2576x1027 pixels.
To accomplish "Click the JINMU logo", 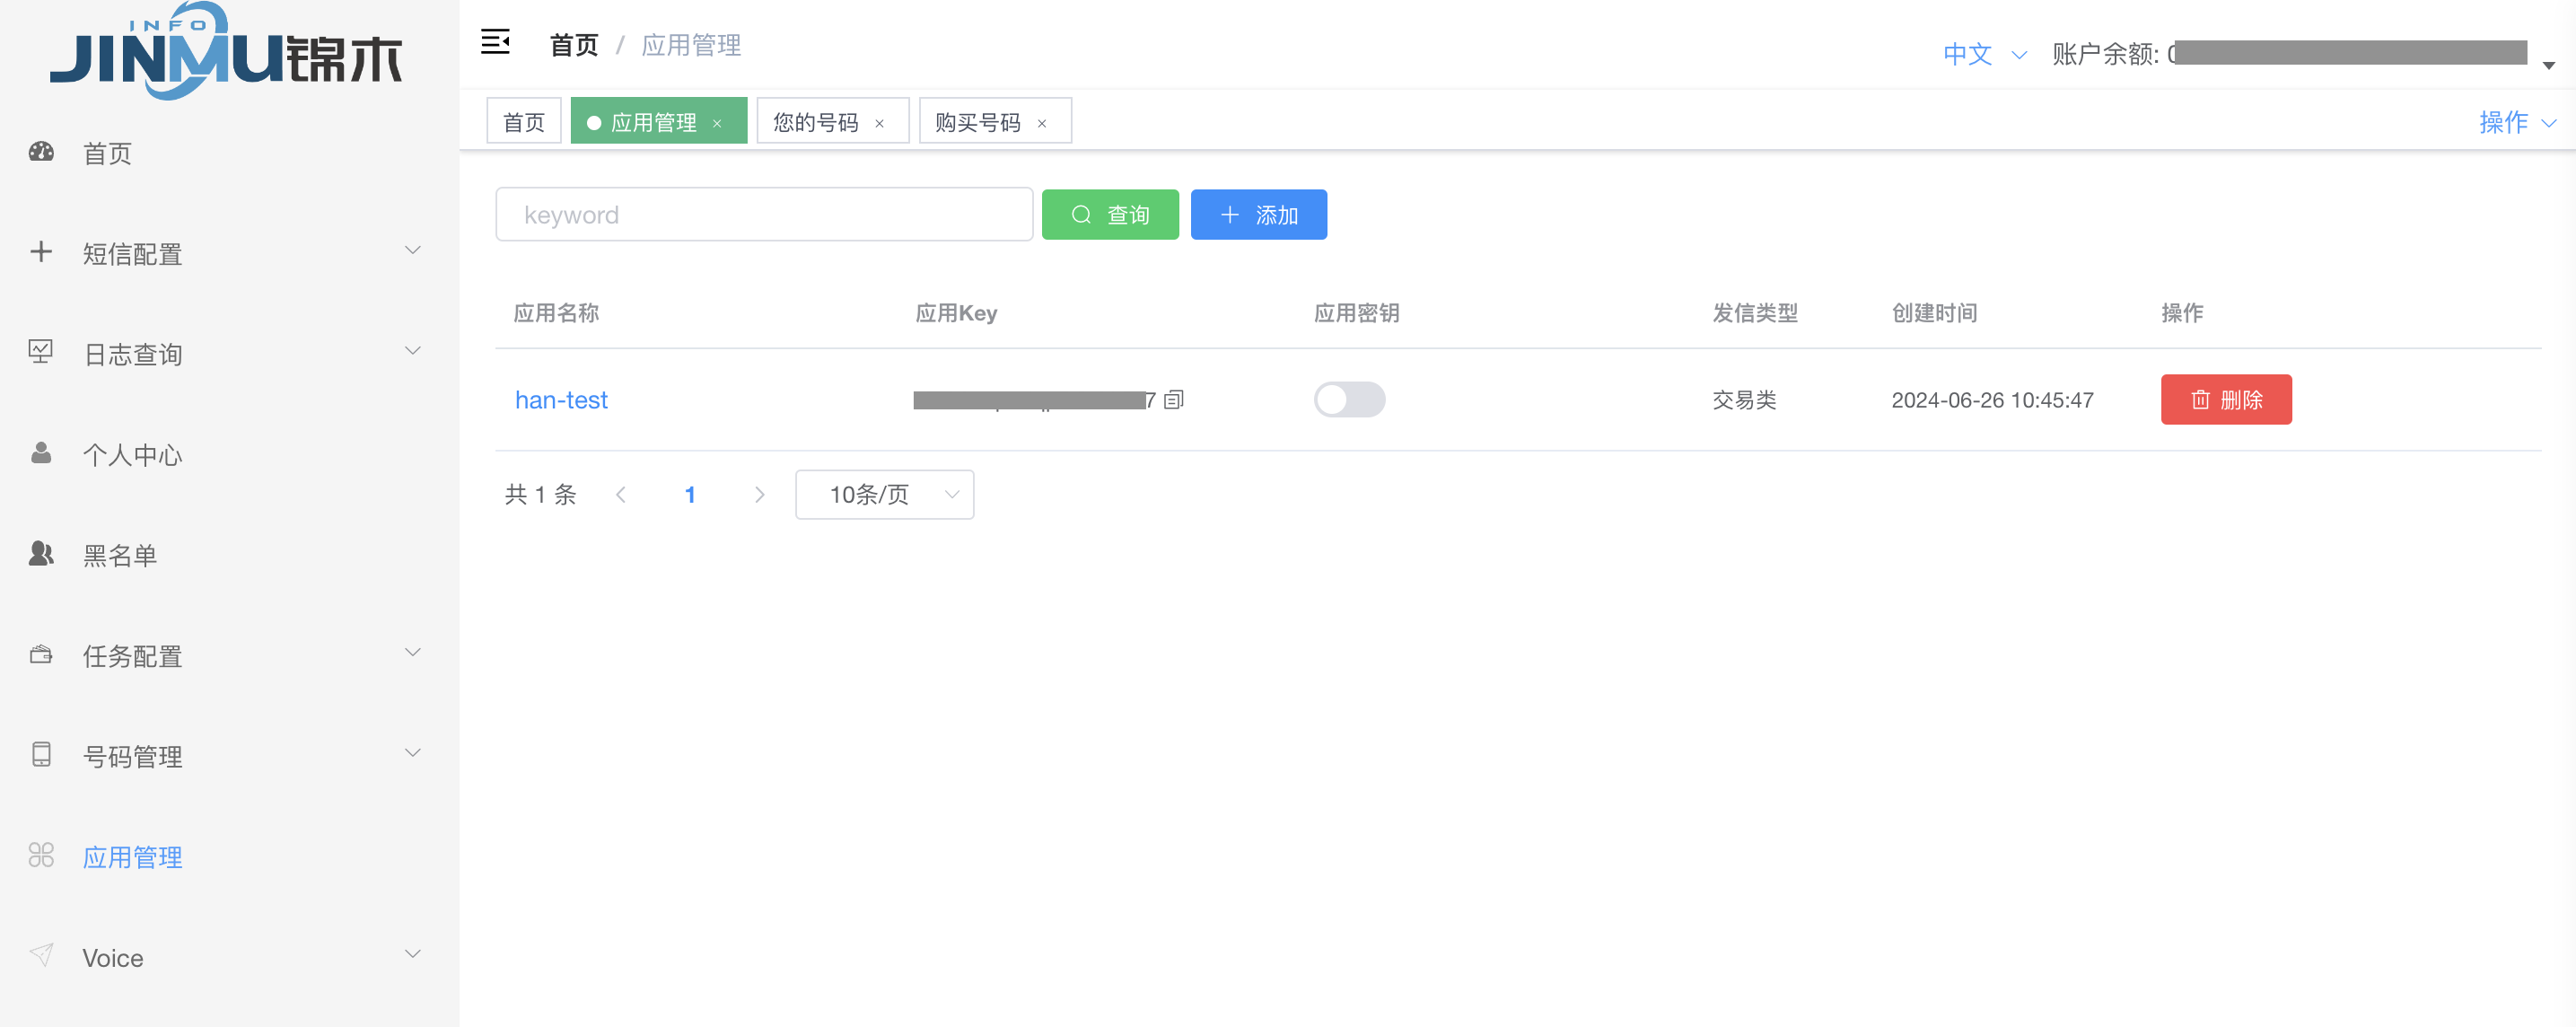I will pyautogui.click(x=226, y=50).
